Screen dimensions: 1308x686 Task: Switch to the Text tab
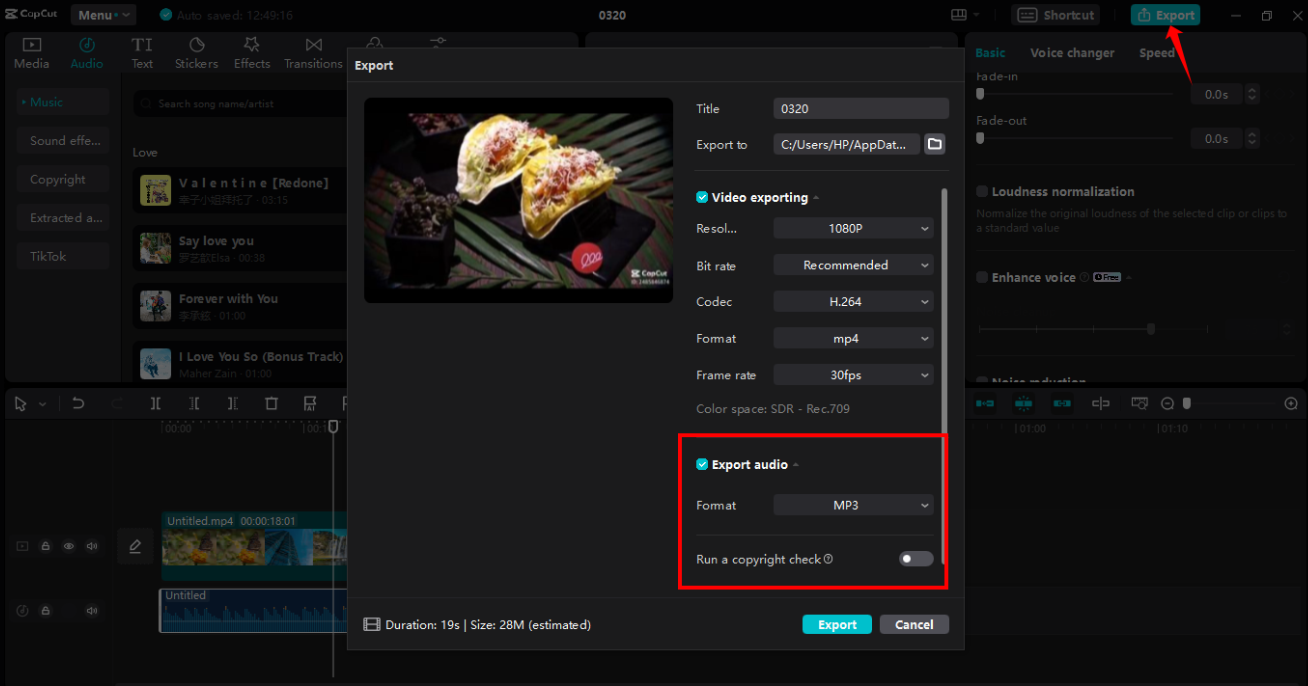[x=142, y=53]
